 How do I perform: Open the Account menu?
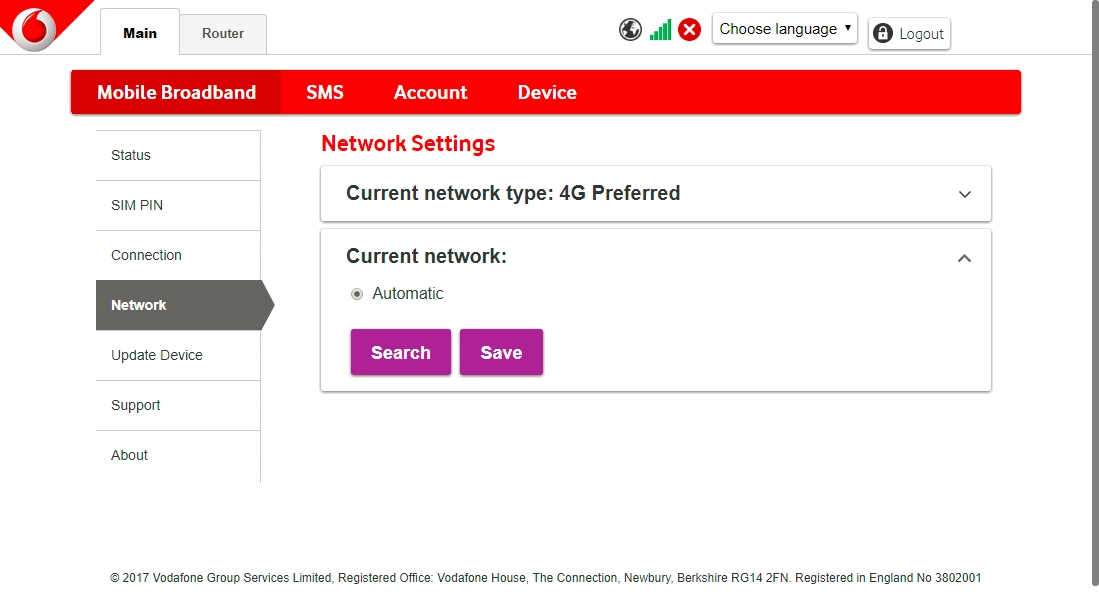pos(430,92)
